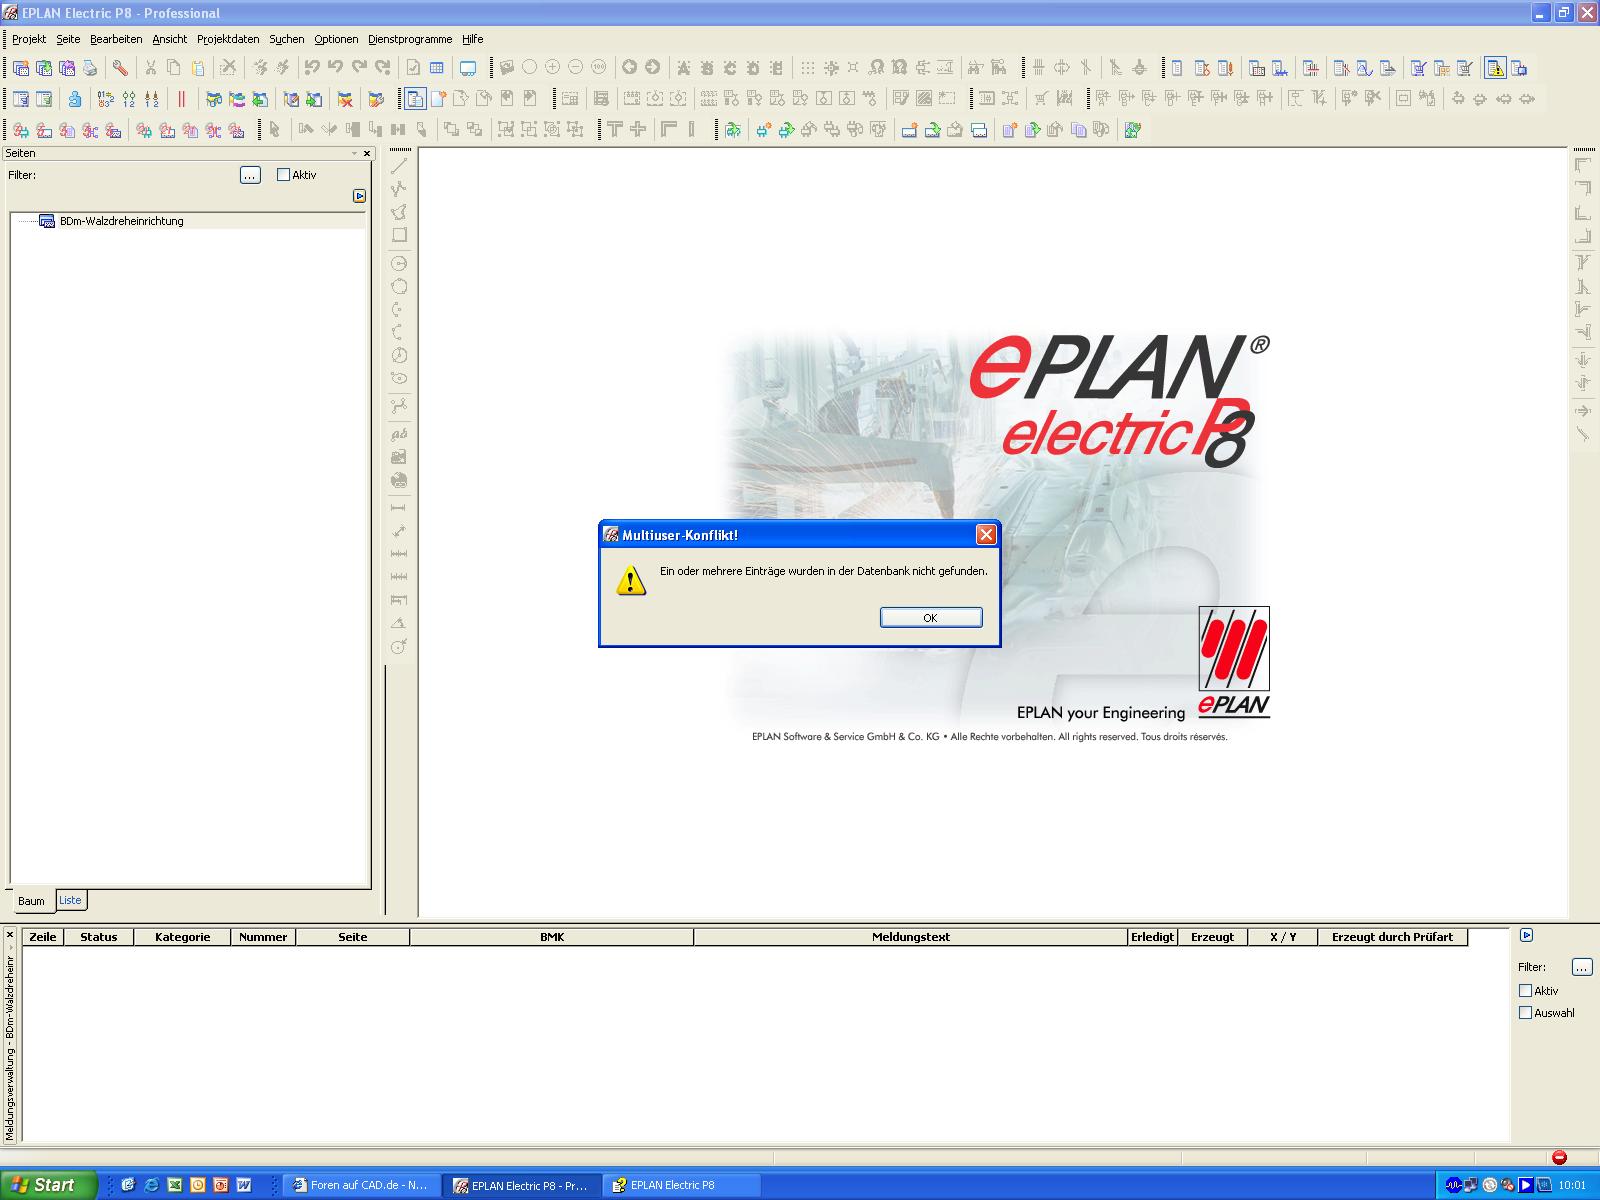Switch to Foren auf CAD.de taskbar window
The height and width of the screenshot is (1200, 1600).
(362, 1185)
